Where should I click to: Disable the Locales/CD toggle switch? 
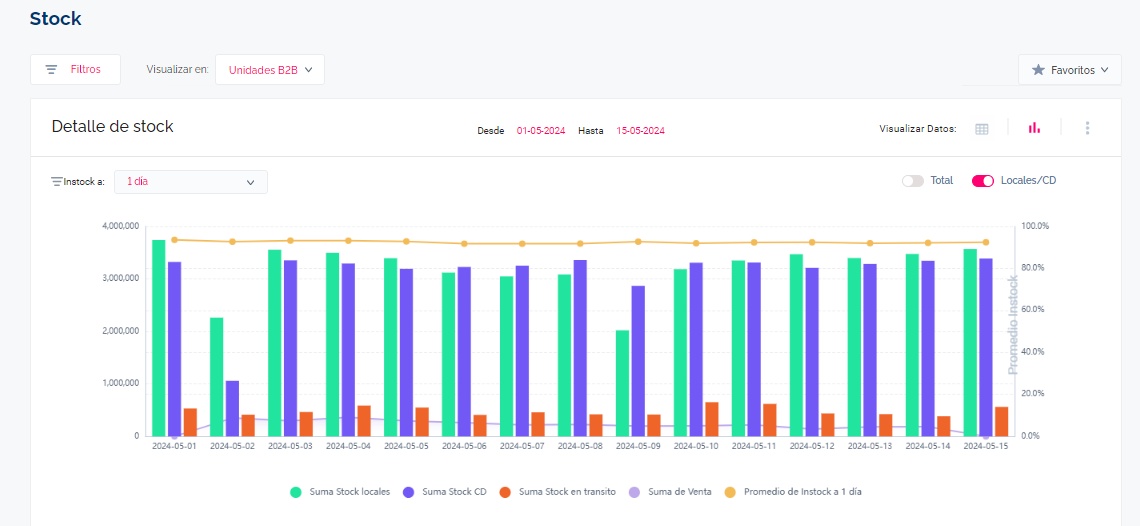tap(983, 181)
